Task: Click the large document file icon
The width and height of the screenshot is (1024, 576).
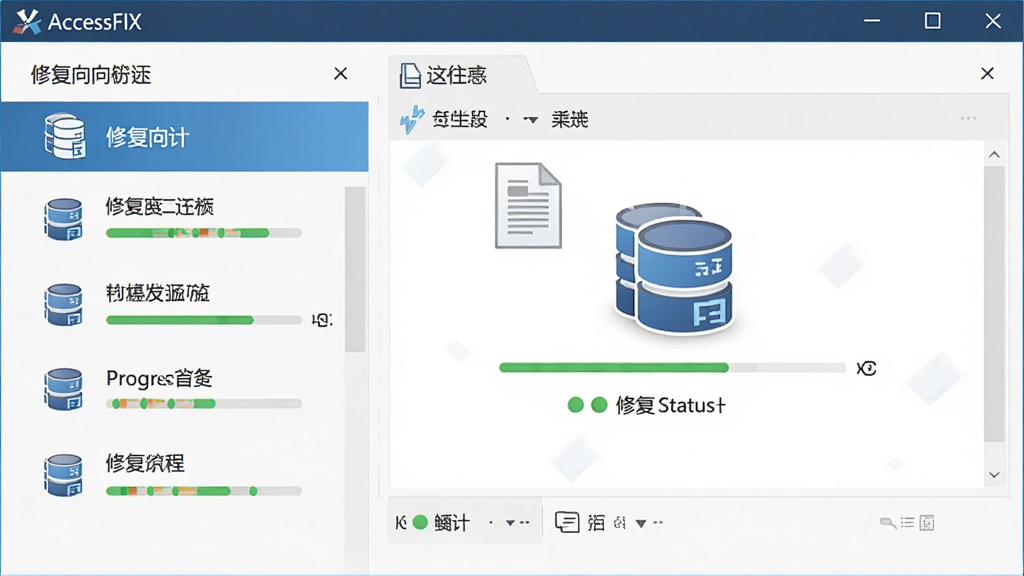Action: [x=528, y=206]
